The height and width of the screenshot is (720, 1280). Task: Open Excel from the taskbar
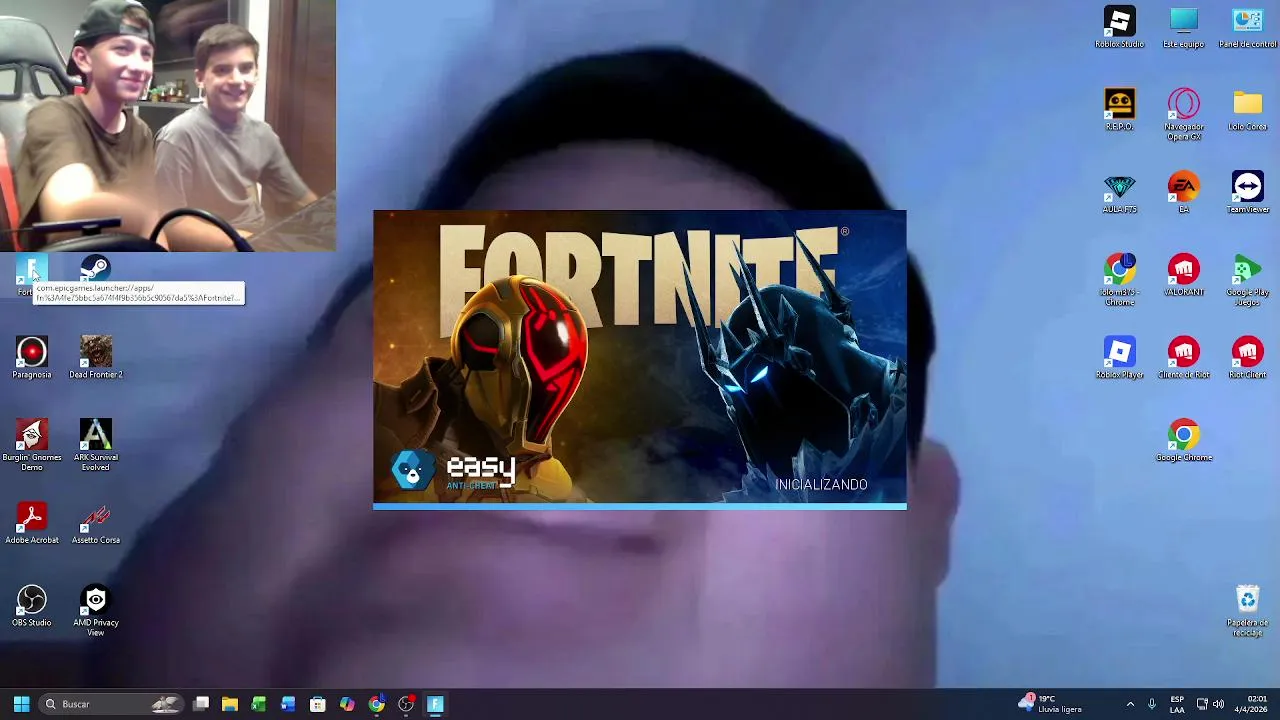point(259,704)
